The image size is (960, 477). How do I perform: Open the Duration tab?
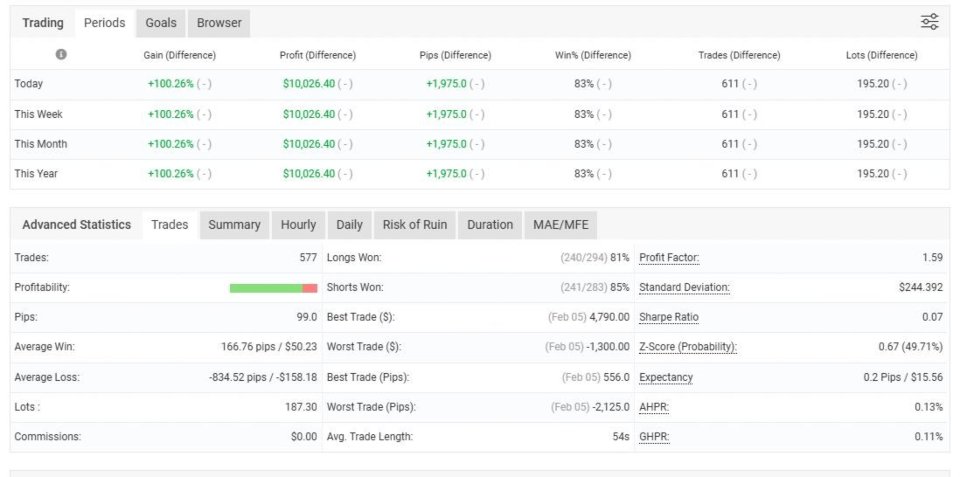pos(490,225)
